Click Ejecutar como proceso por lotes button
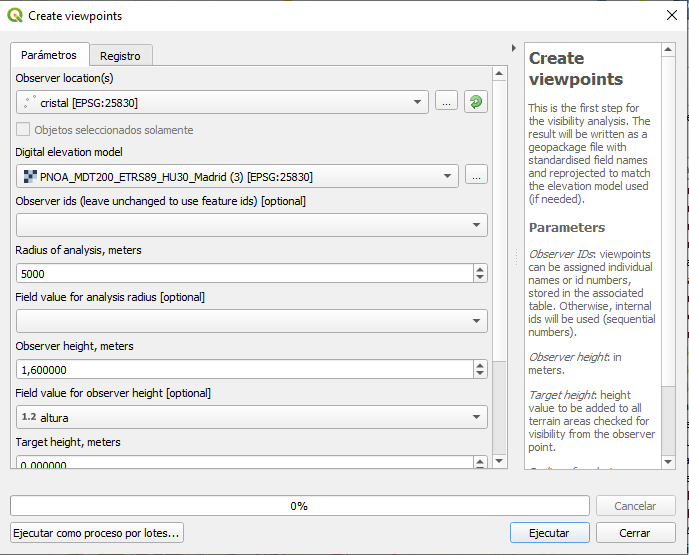This screenshot has height=555, width=689. (97, 533)
